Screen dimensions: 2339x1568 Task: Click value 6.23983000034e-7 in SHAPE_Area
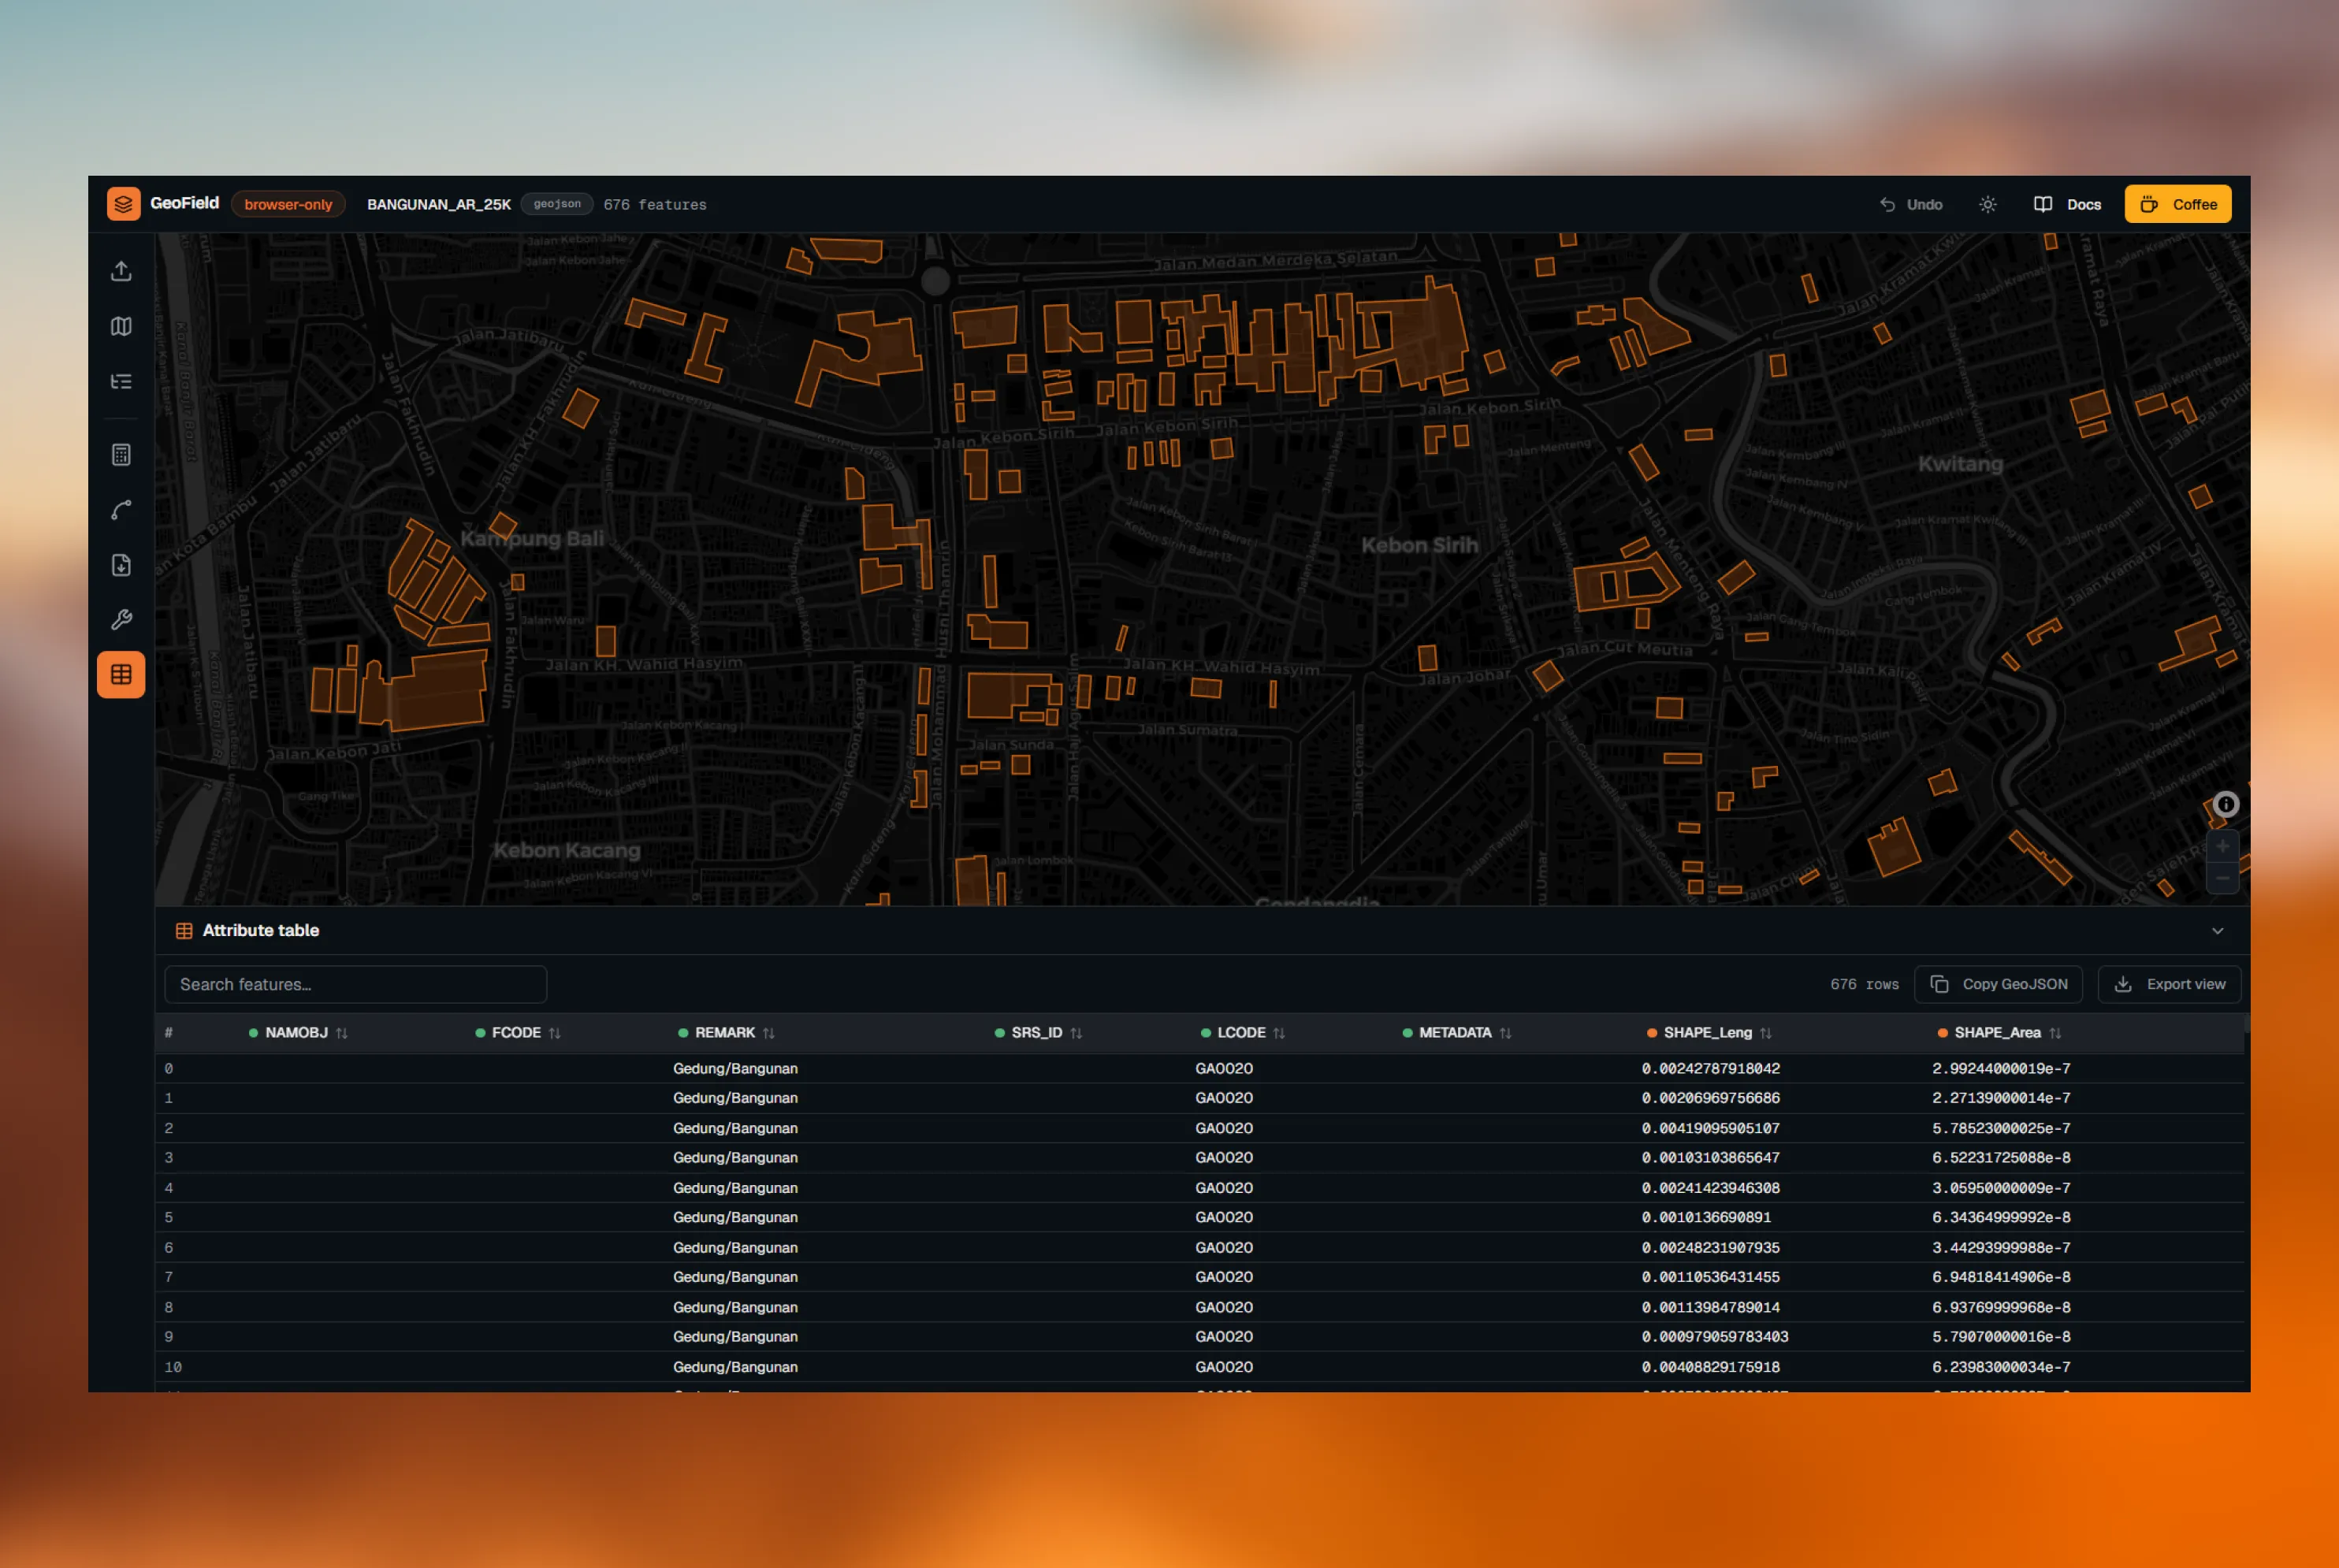[2001, 1367]
